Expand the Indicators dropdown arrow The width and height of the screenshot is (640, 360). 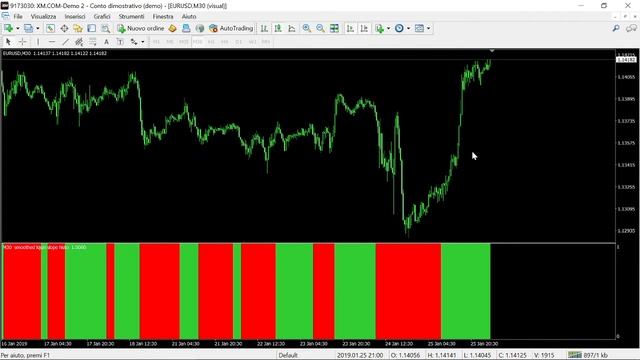tap(388, 28)
